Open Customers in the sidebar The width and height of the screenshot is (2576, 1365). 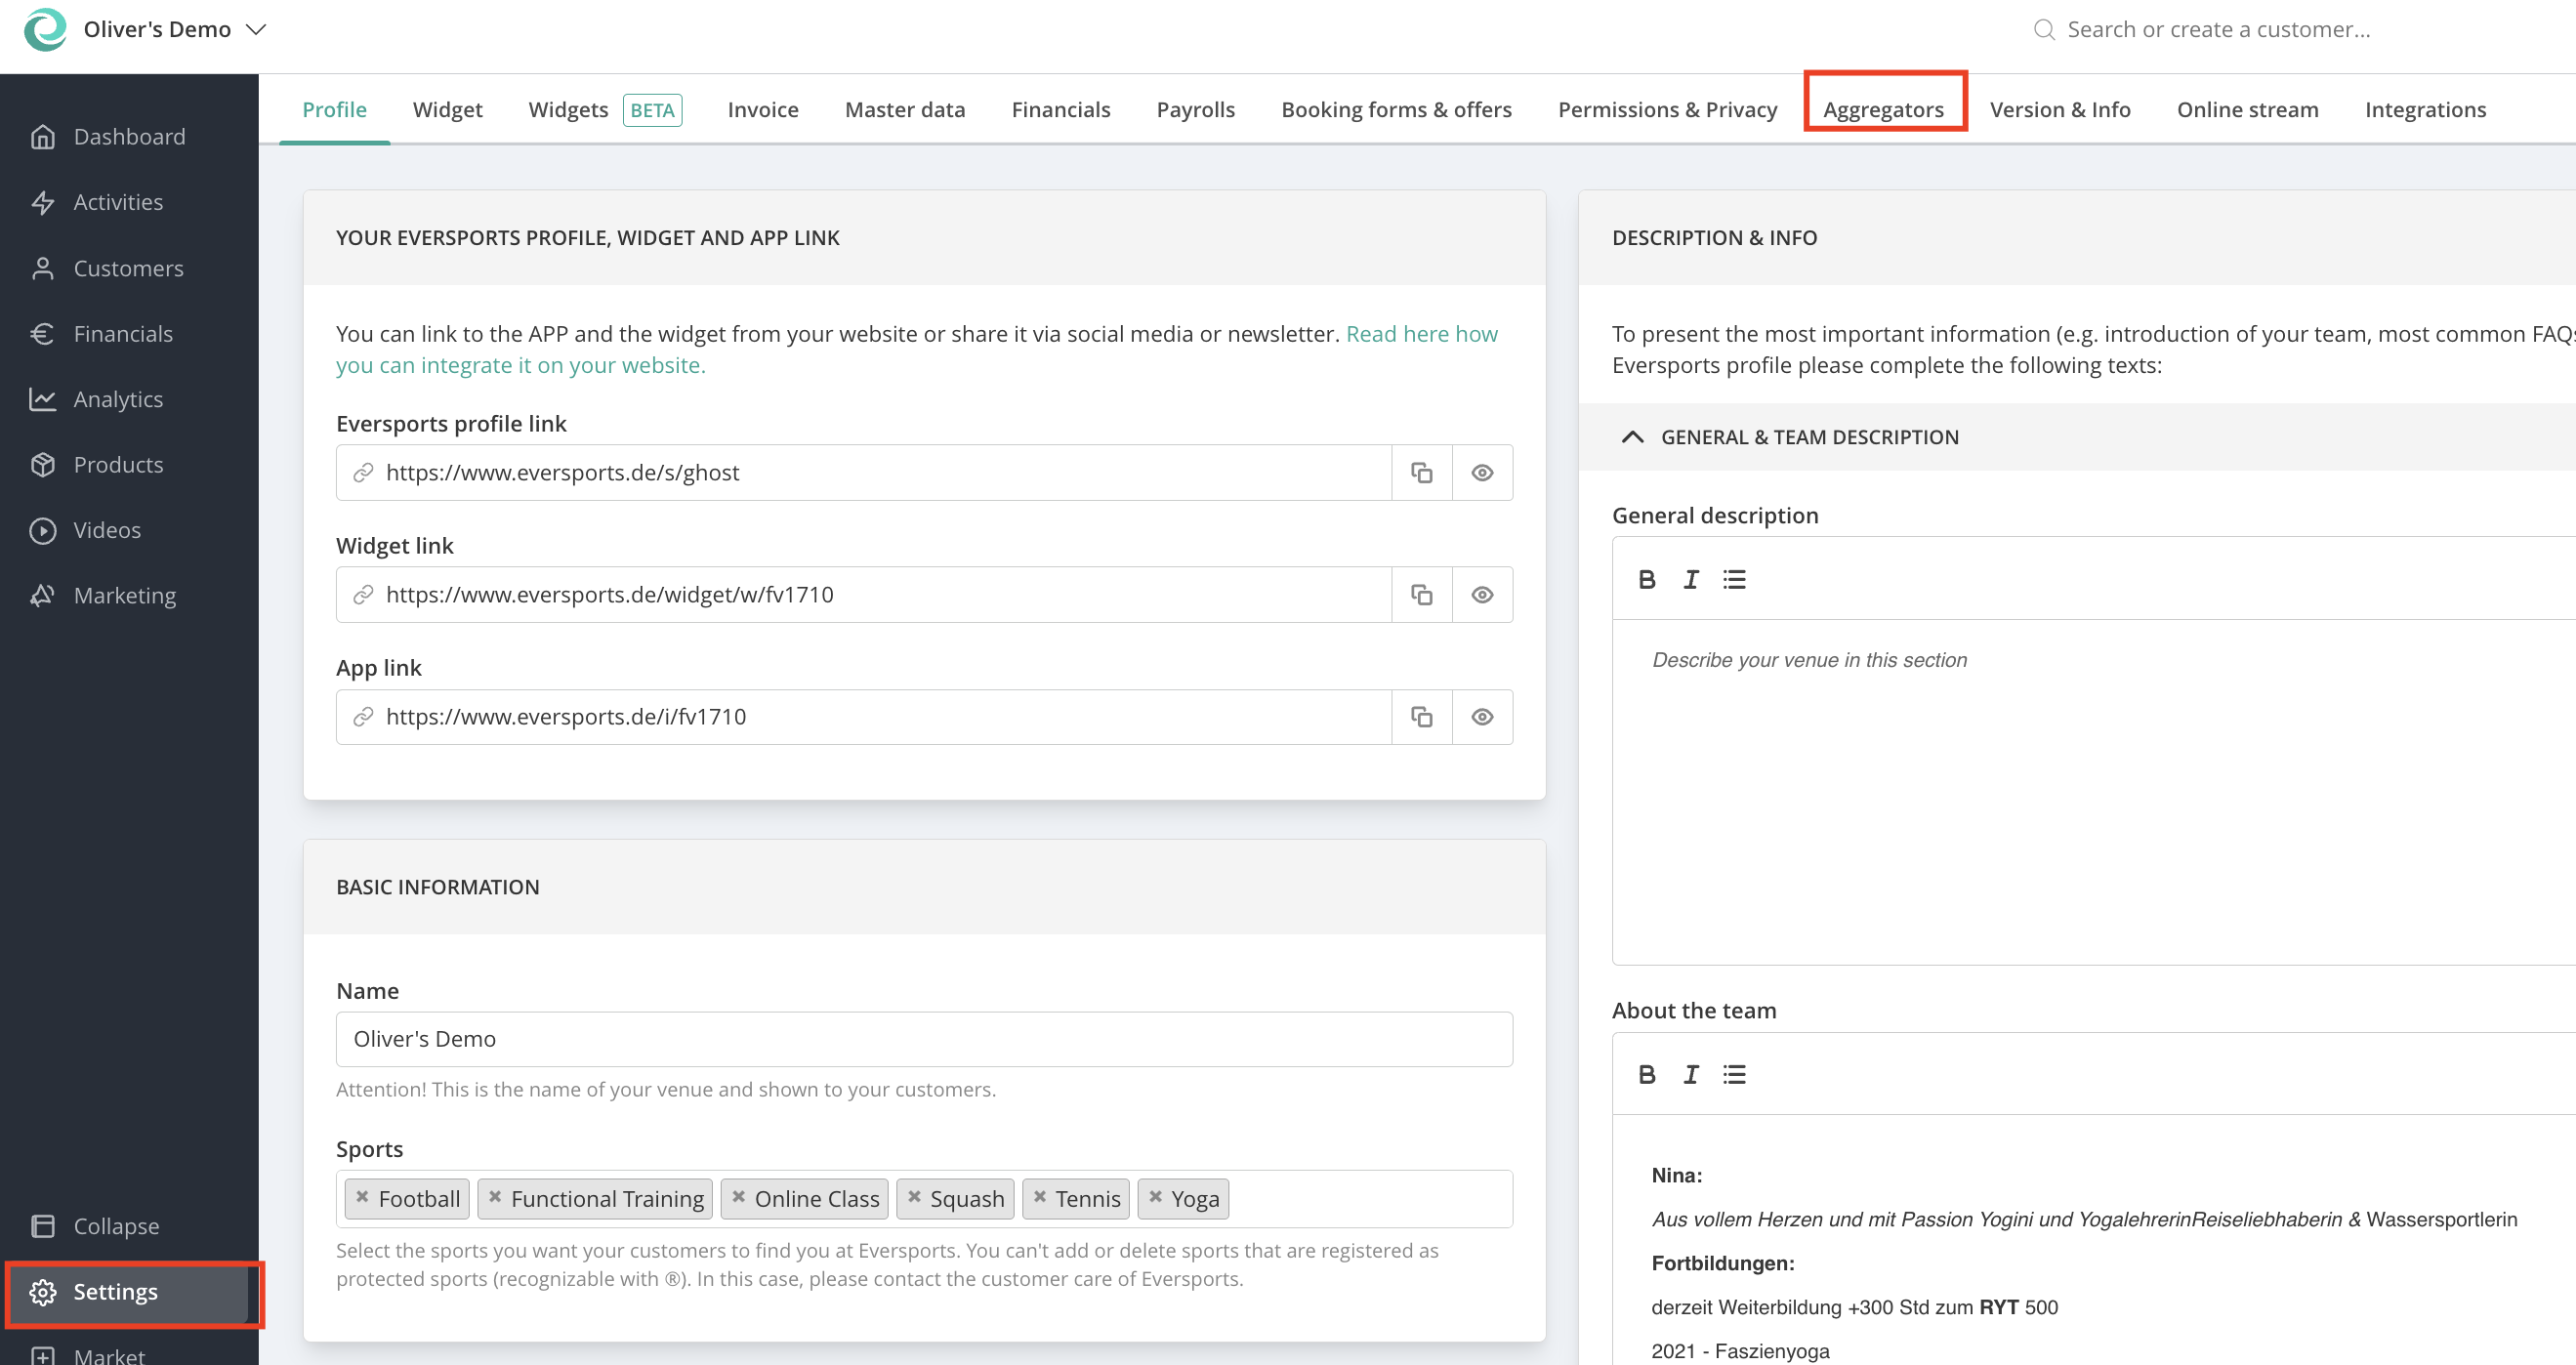pos(129,268)
